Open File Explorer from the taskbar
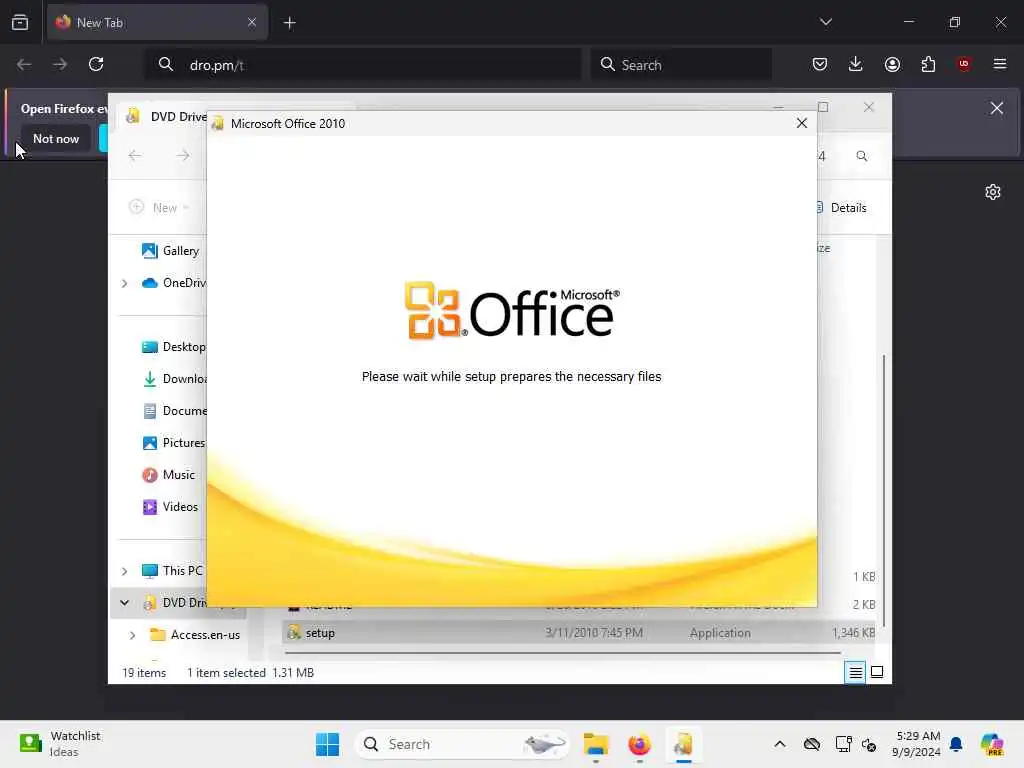 tap(596, 744)
